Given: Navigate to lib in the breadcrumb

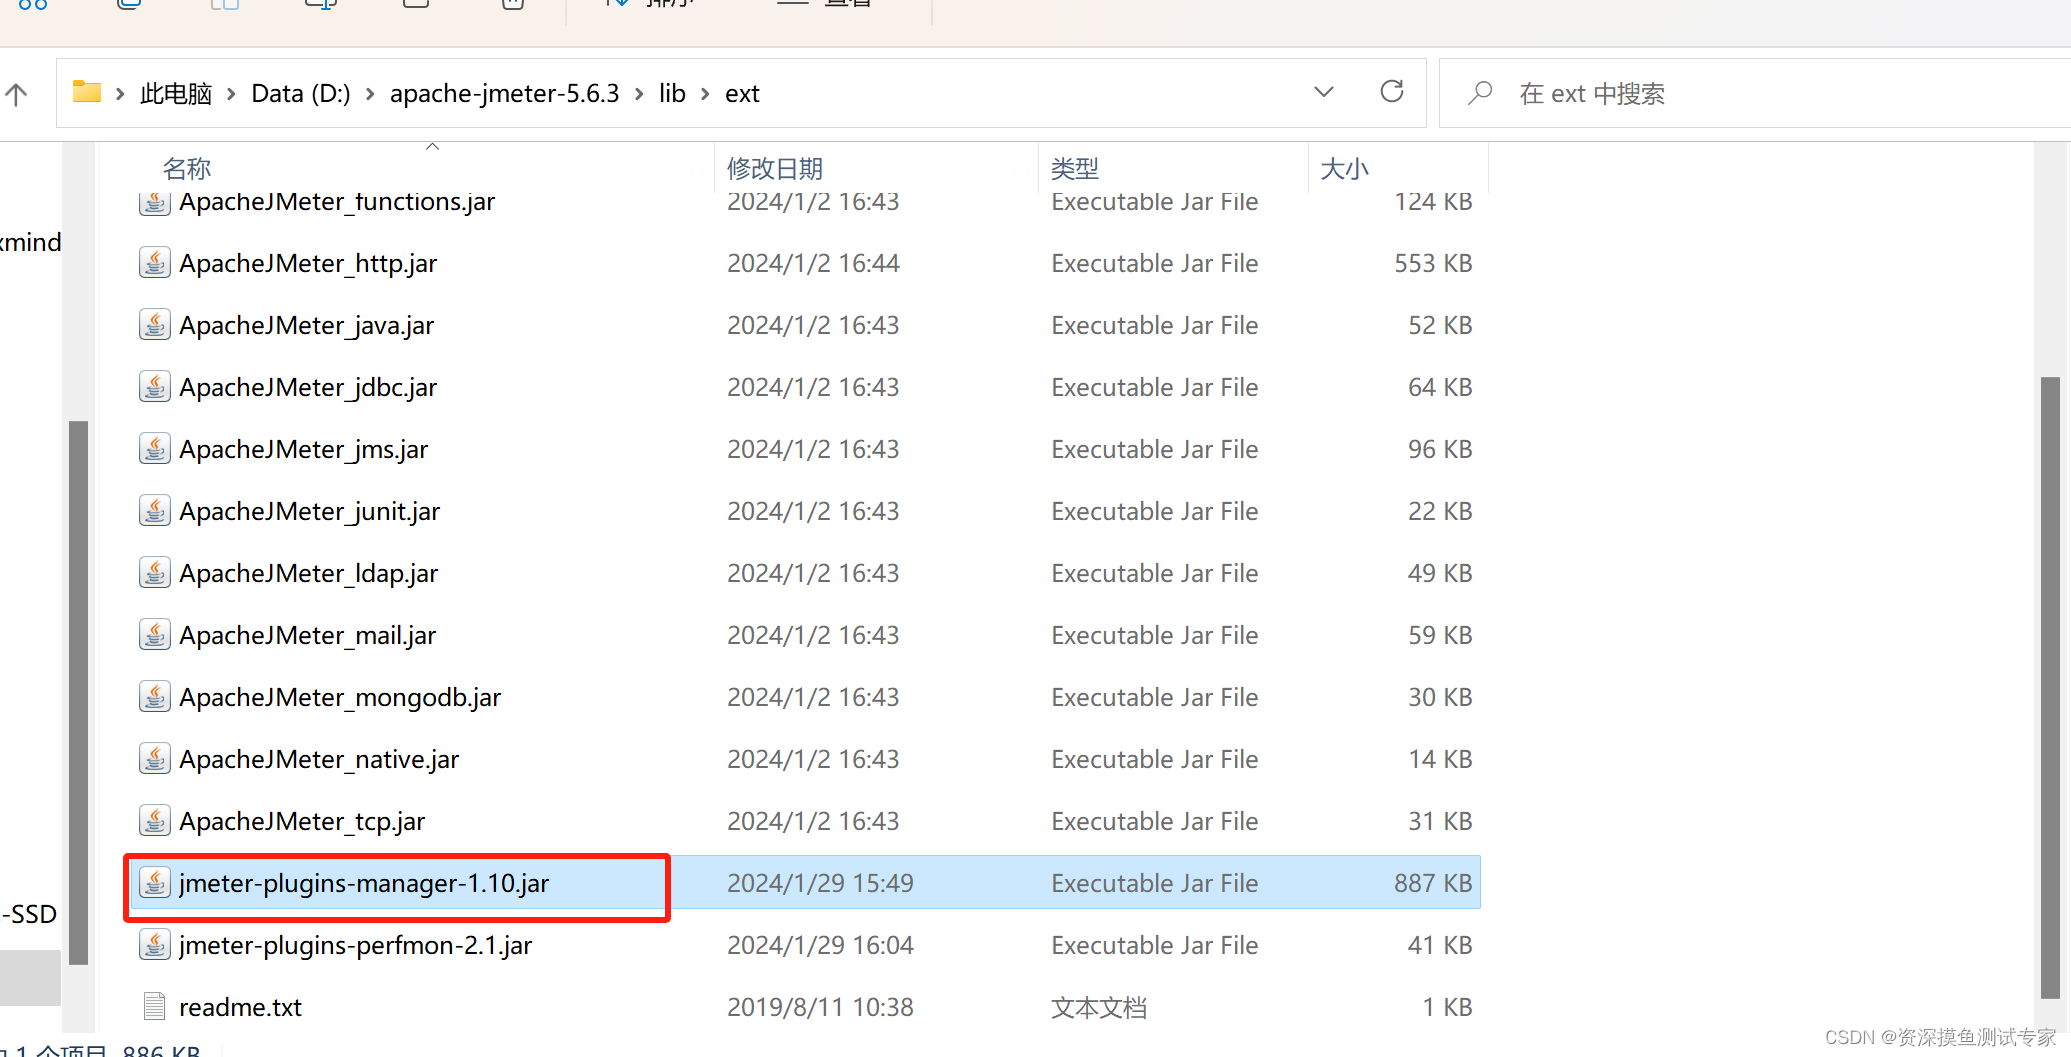Looking at the screenshot, I should click(672, 94).
